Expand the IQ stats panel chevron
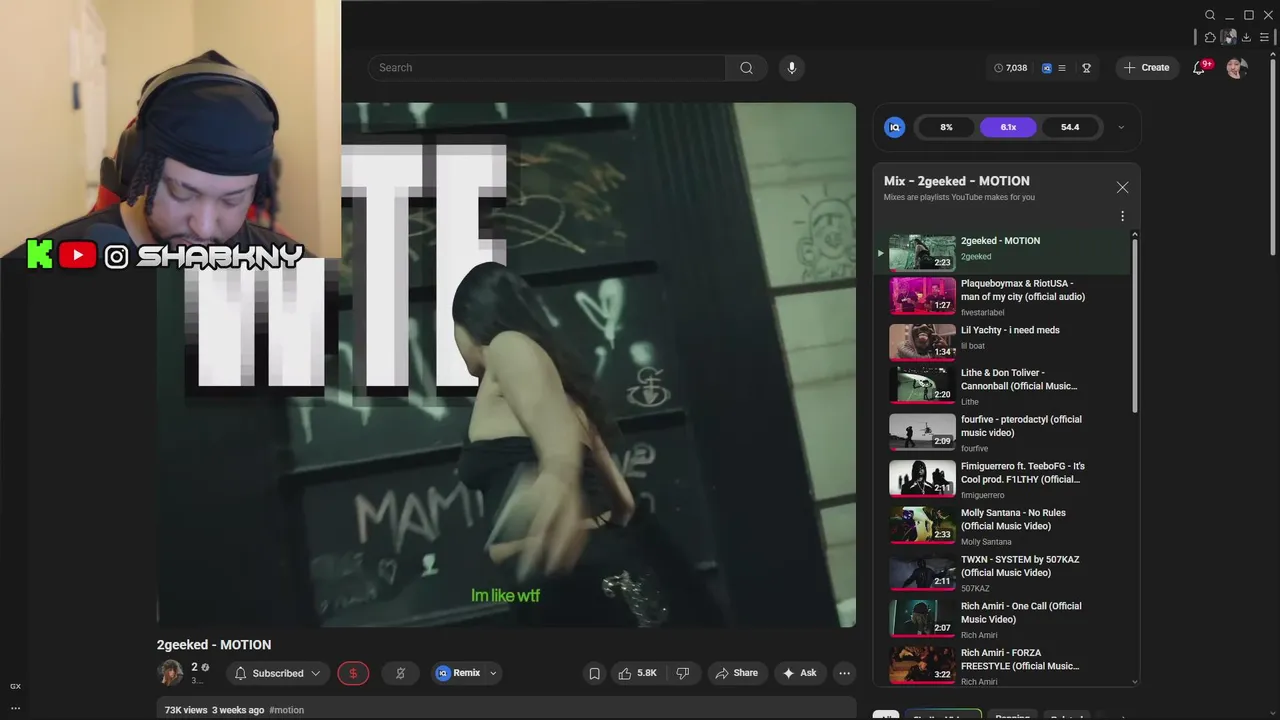The width and height of the screenshot is (1280, 720). [1121, 127]
